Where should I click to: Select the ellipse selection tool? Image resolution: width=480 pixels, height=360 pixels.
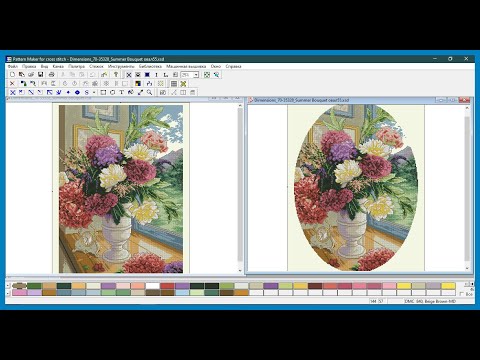point(113,92)
